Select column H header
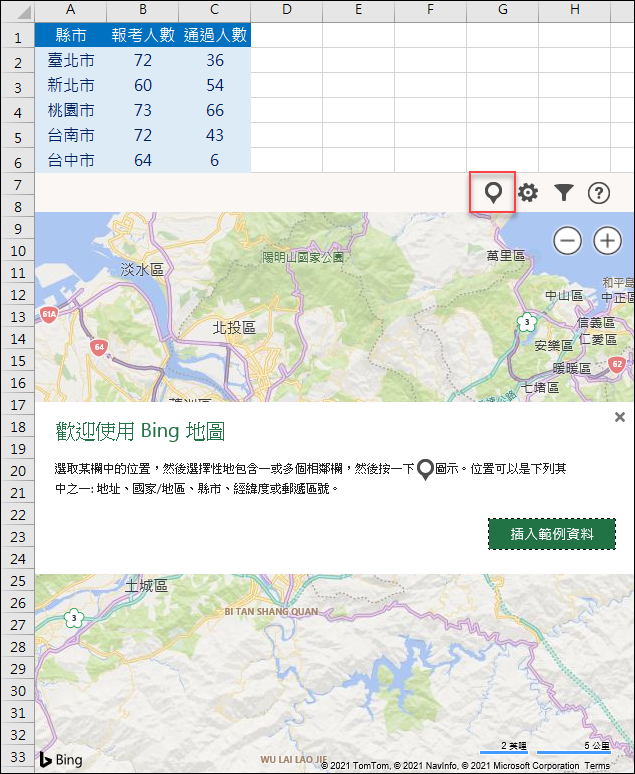 click(x=574, y=10)
